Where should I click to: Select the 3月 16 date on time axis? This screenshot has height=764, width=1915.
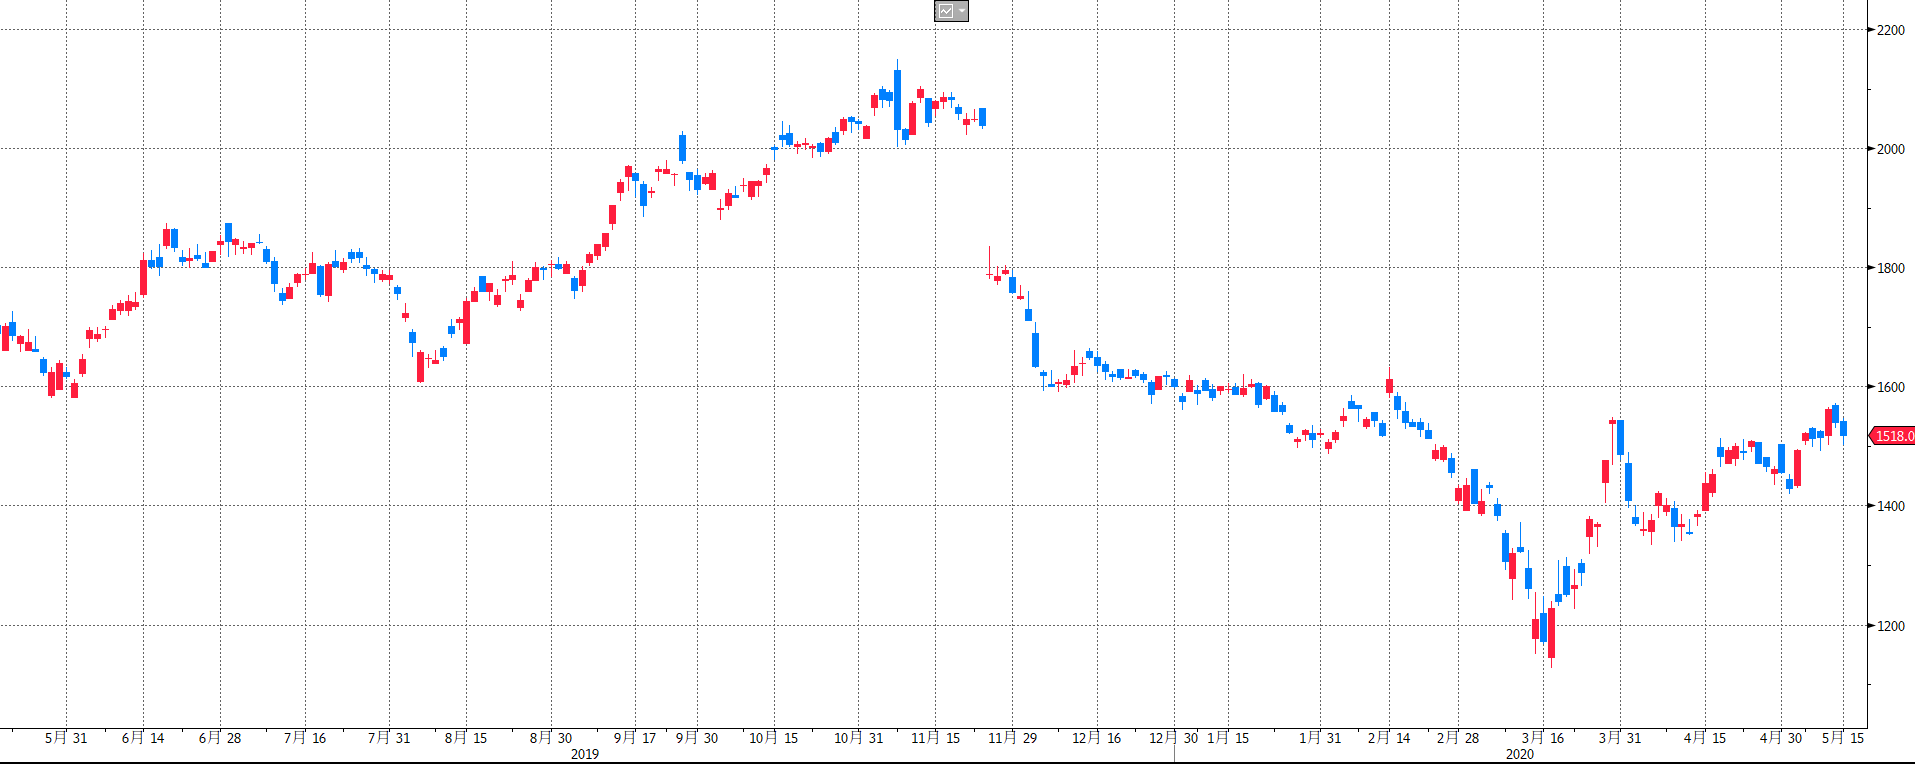coord(1543,738)
